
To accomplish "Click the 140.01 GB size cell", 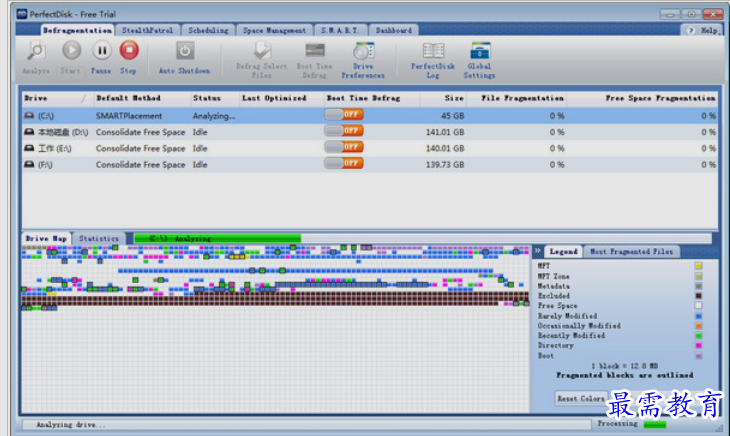I will click(445, 148).
